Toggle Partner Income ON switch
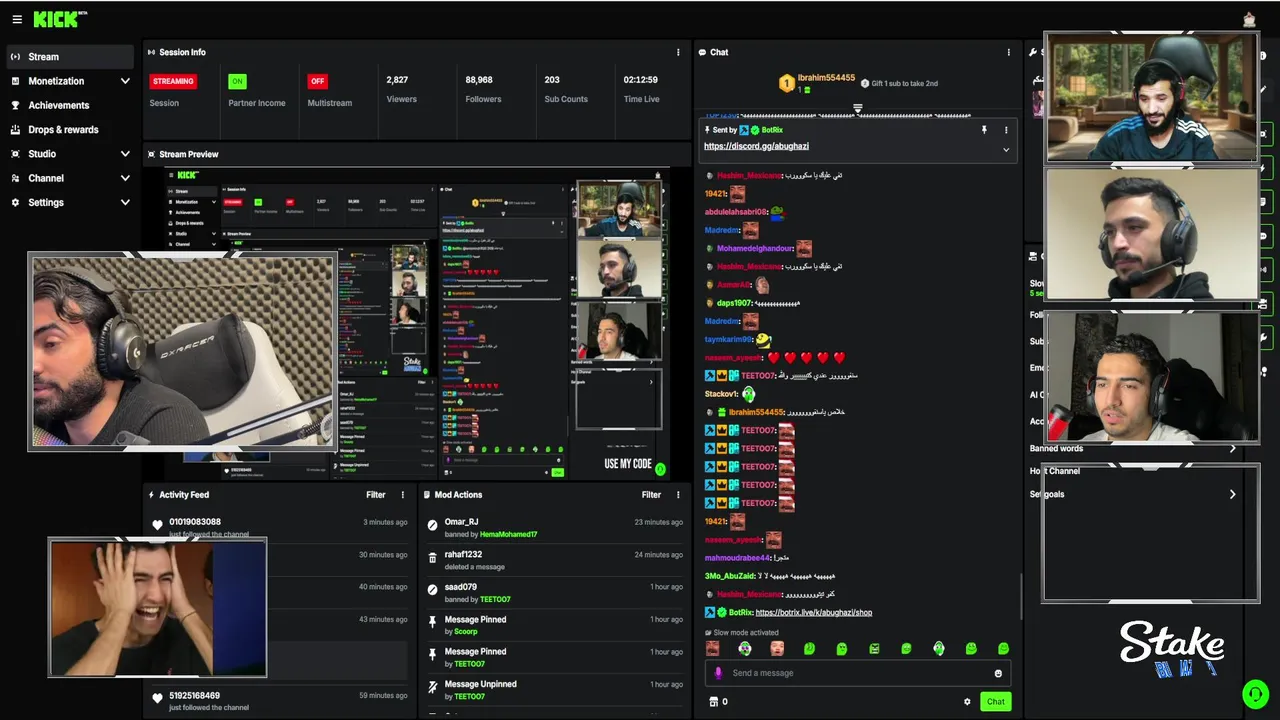Screen dimensions: 1280x720 (x=237, y=81)
